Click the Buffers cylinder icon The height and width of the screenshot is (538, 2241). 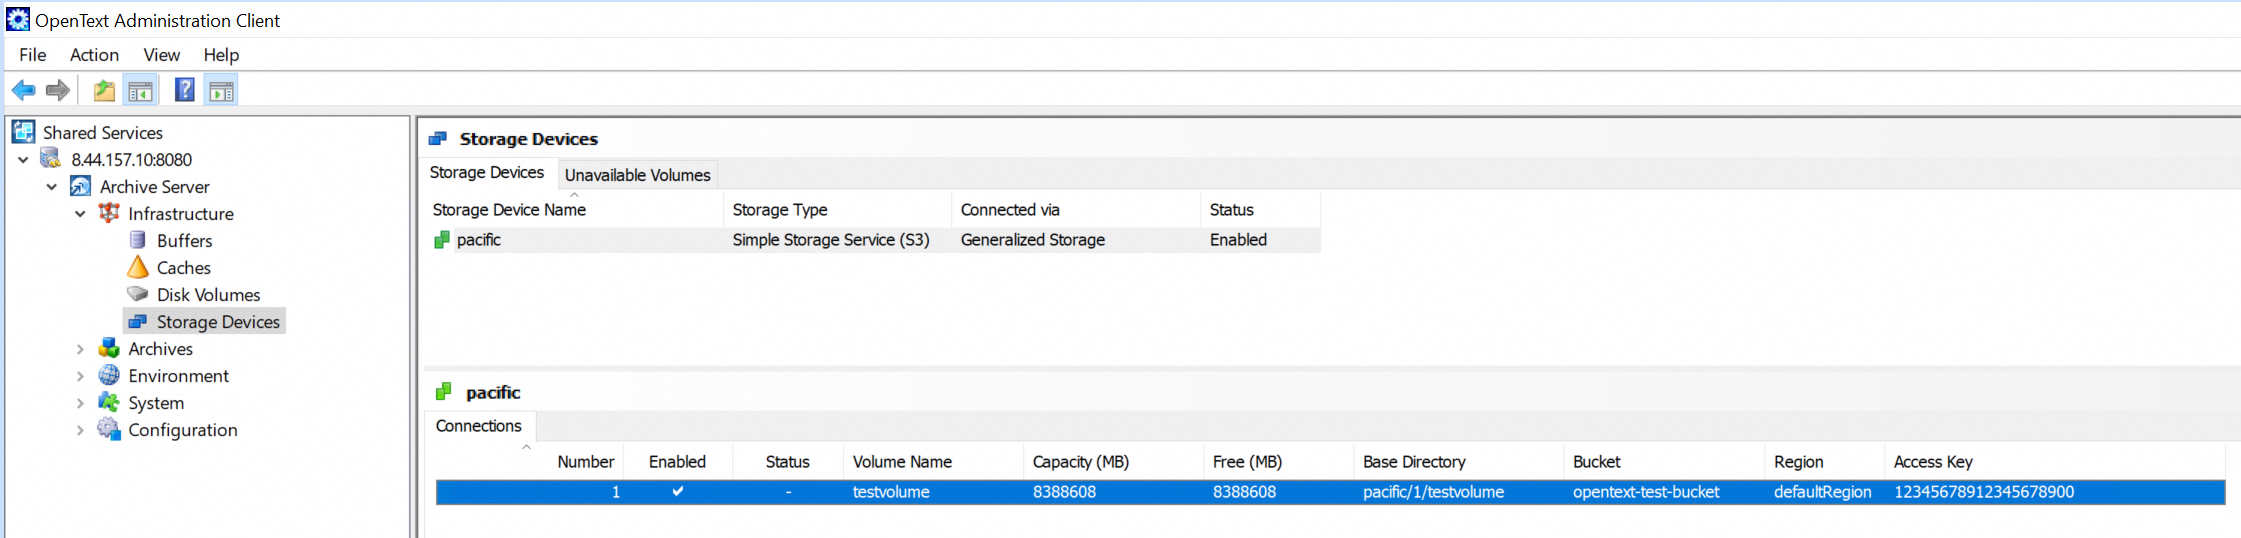click(x=138, y=240)
